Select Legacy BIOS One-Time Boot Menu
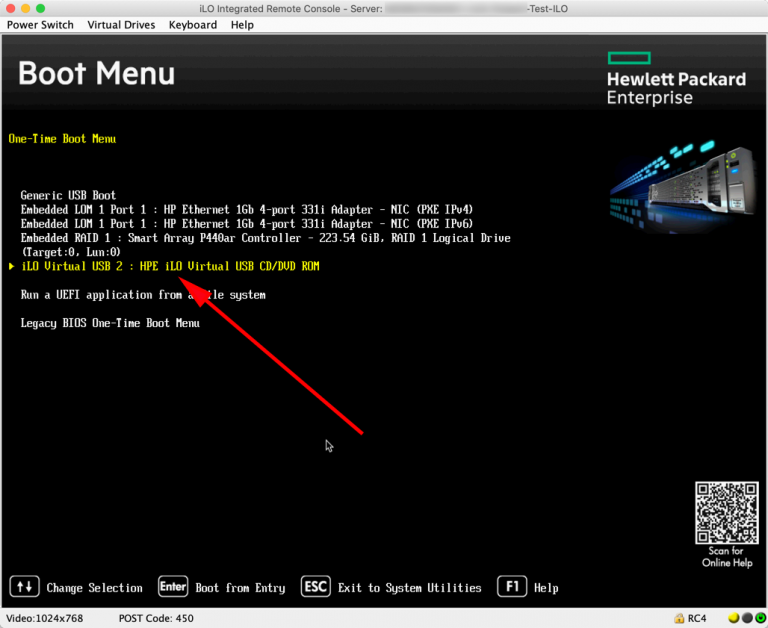The image size is (768, 628). [x=110, y=323]
